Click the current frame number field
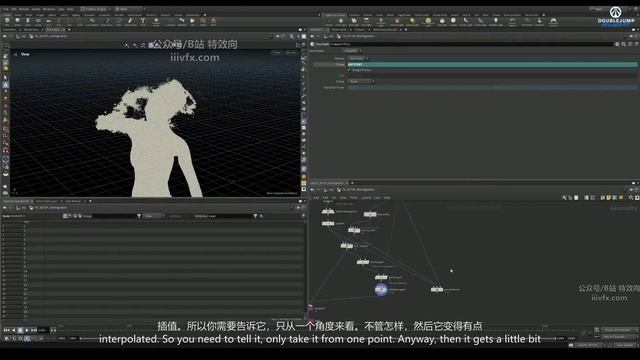 pos(43,330)
